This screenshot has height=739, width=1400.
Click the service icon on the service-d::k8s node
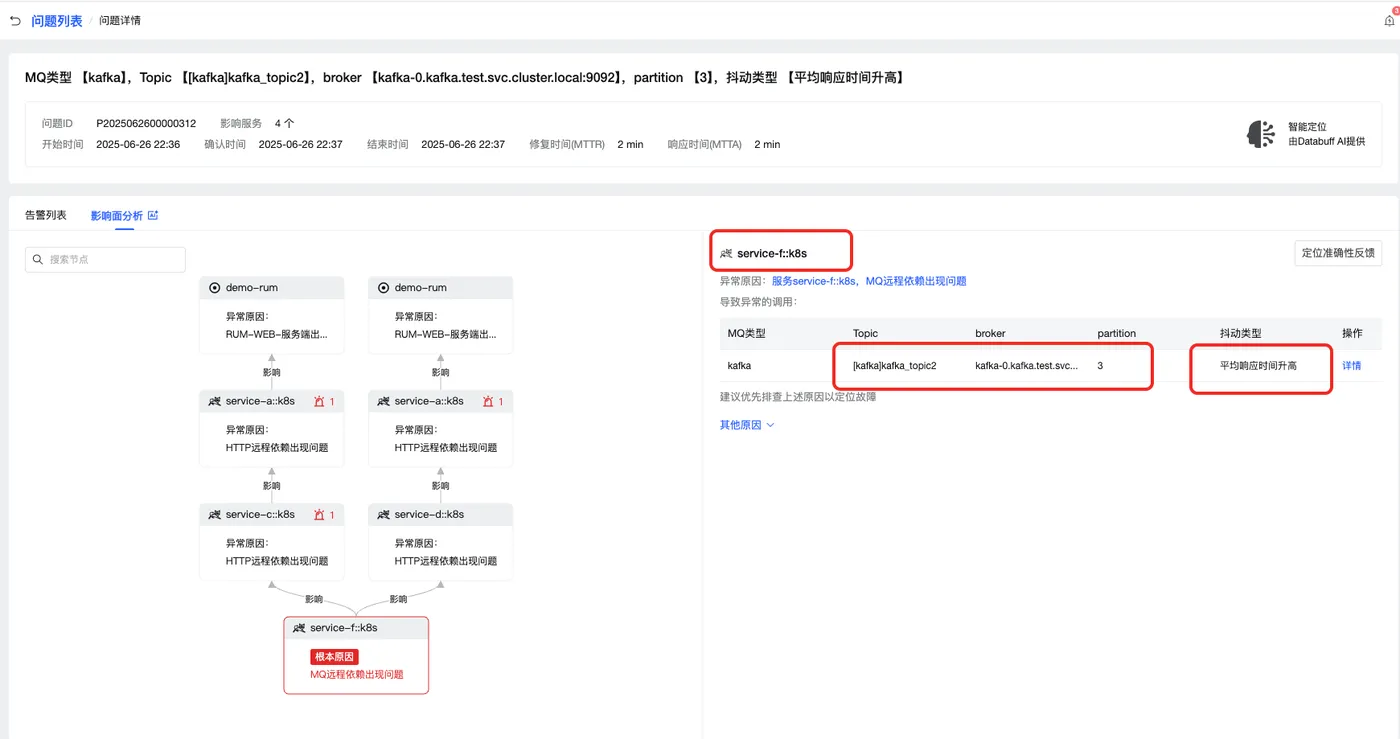tap(383, 515)
